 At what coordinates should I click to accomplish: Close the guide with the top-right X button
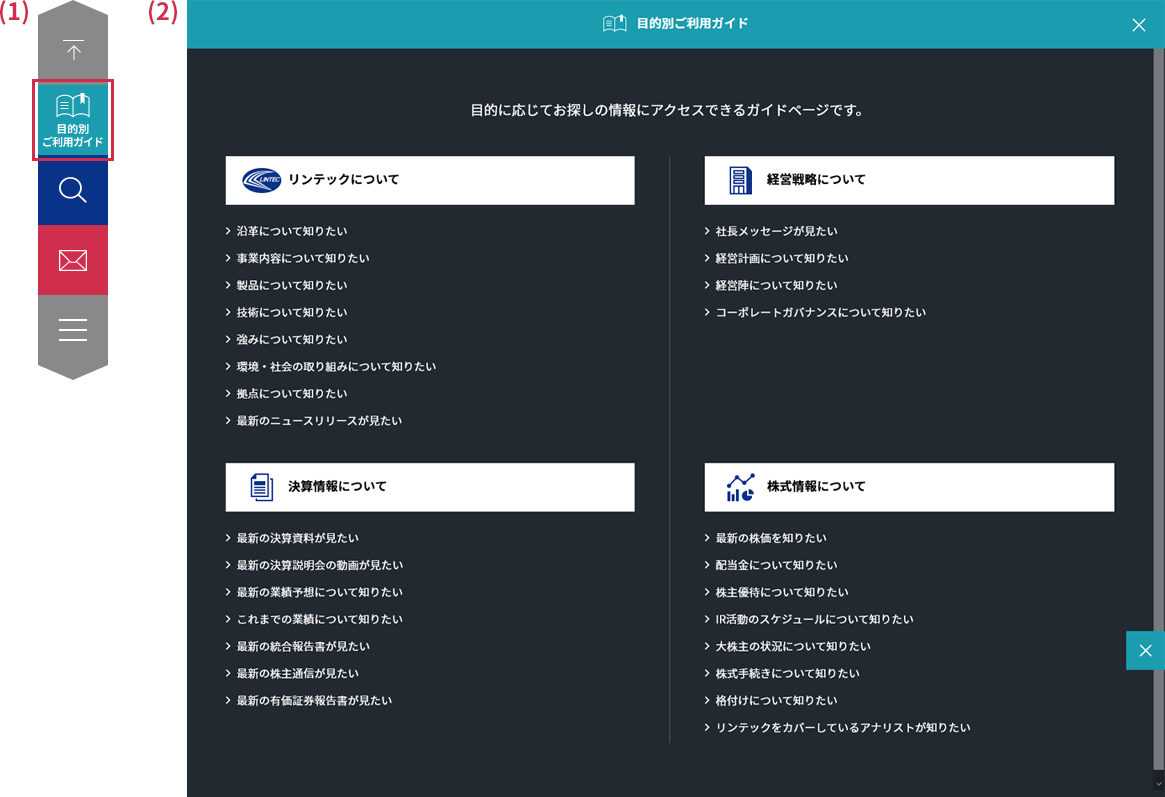1139,24
